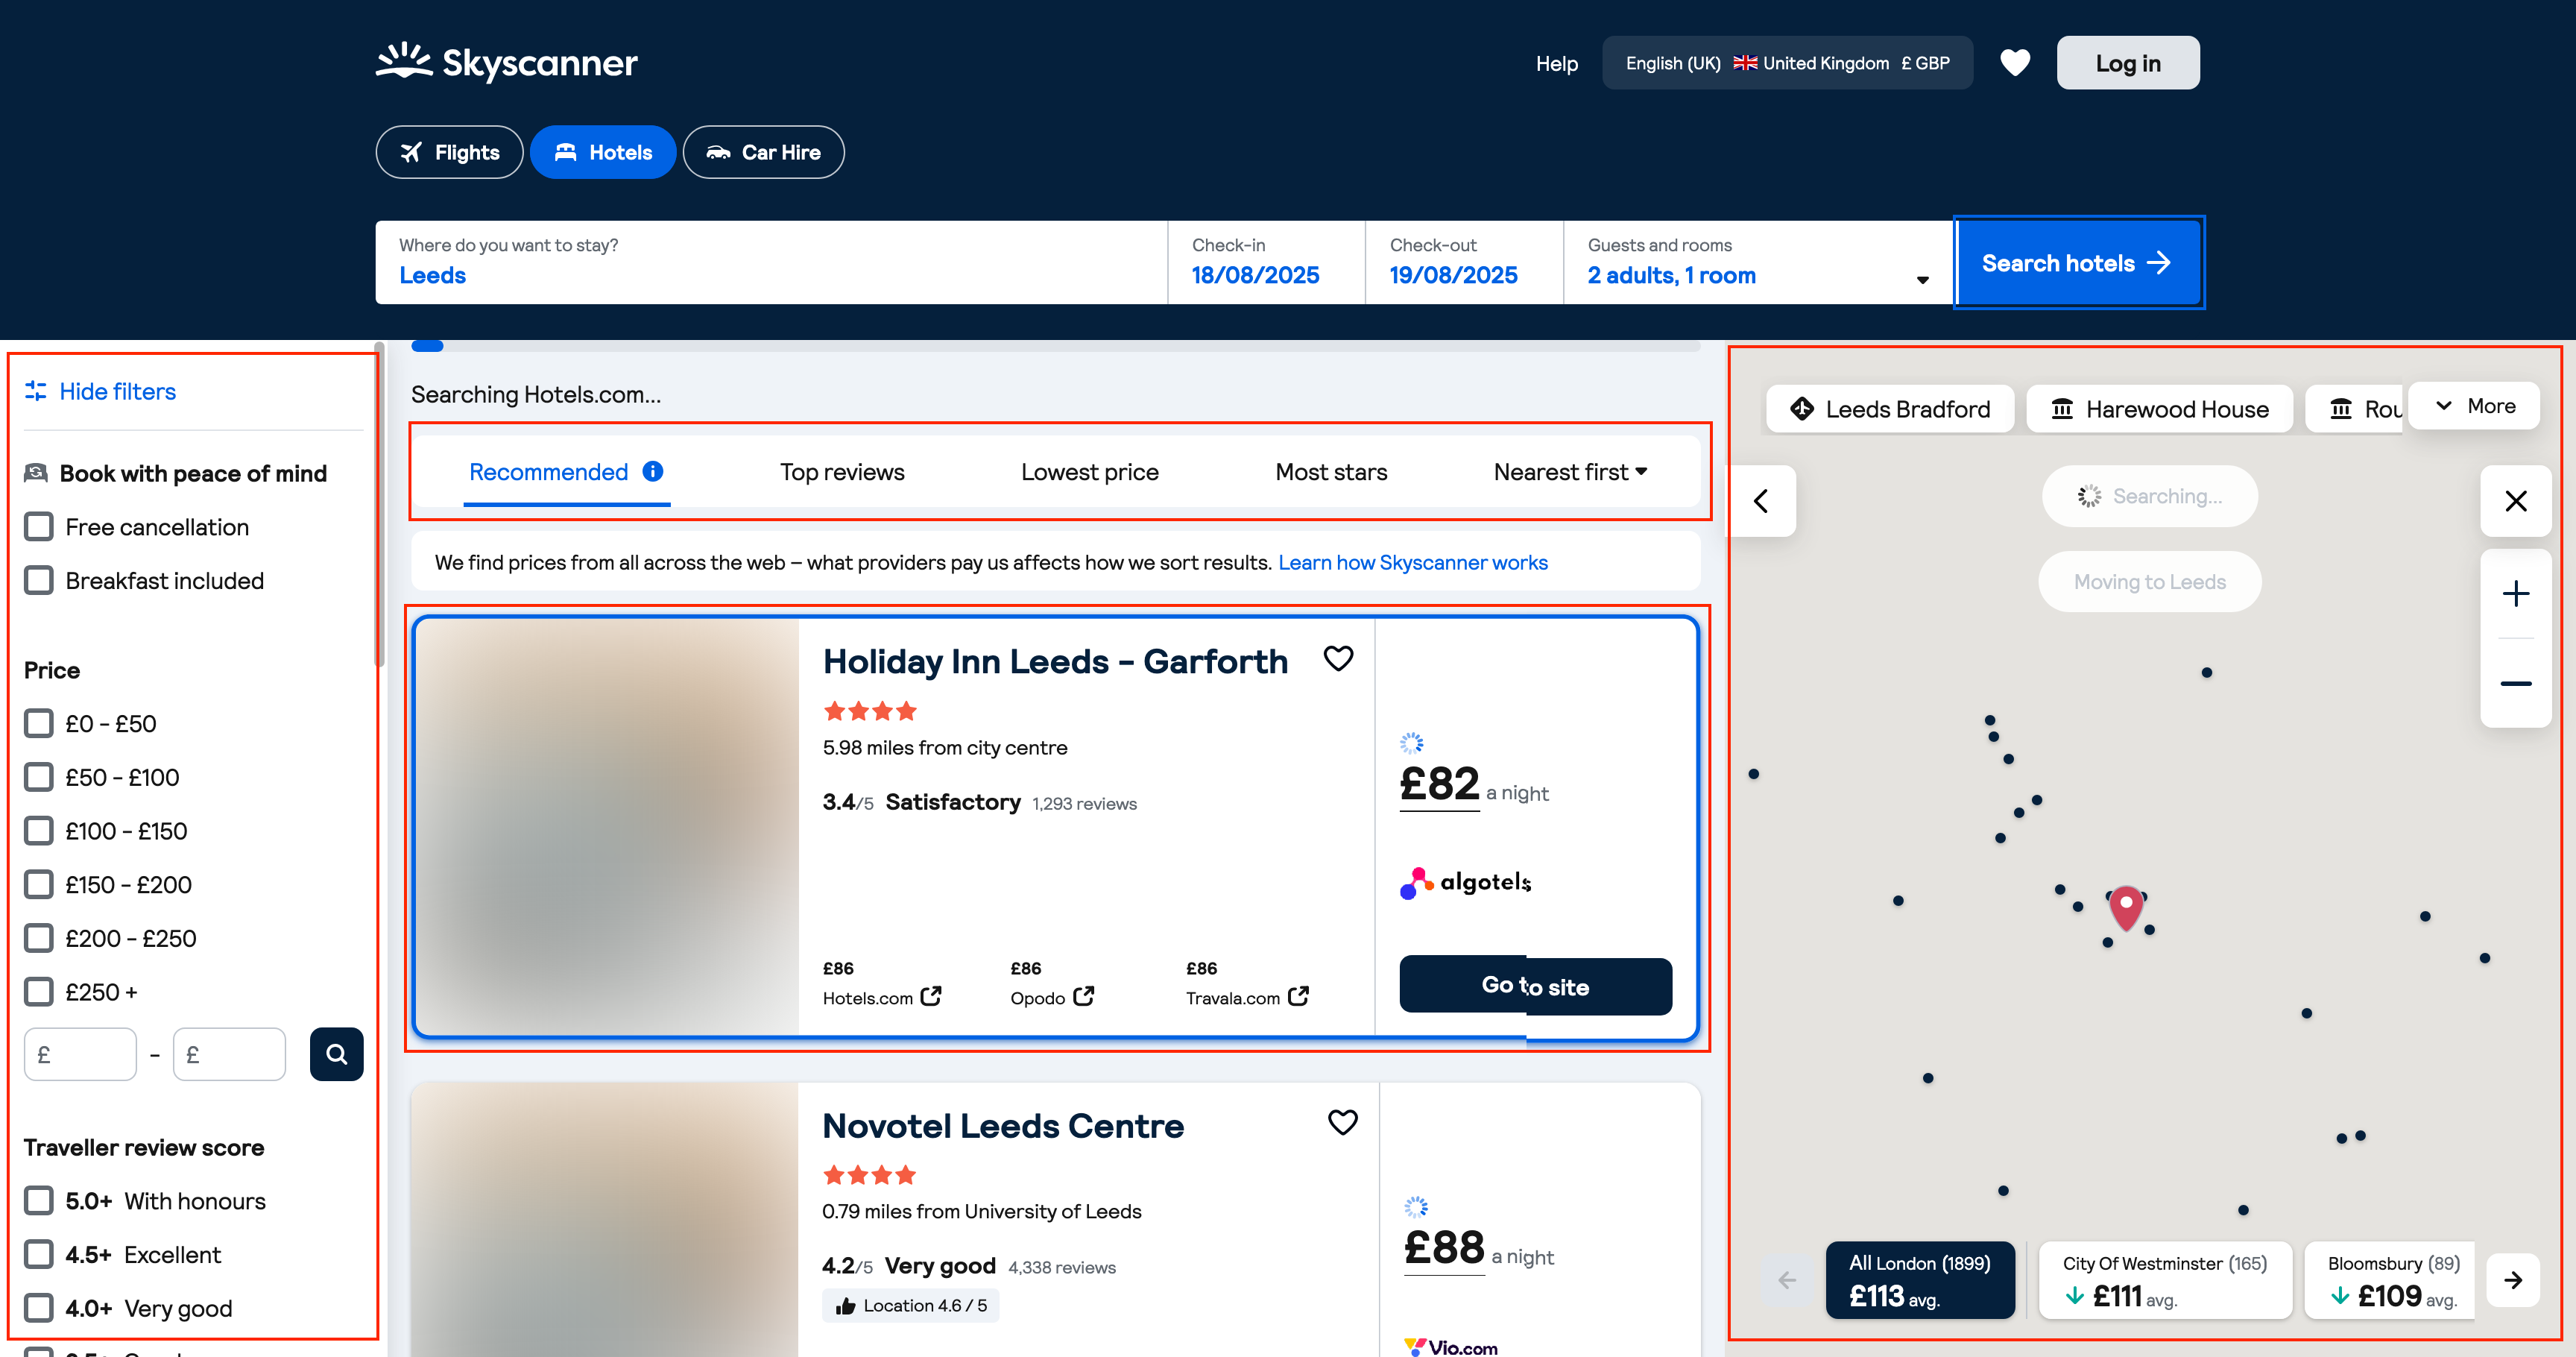Tick 5.0+ With honours checkbox

coord(38,1200)
